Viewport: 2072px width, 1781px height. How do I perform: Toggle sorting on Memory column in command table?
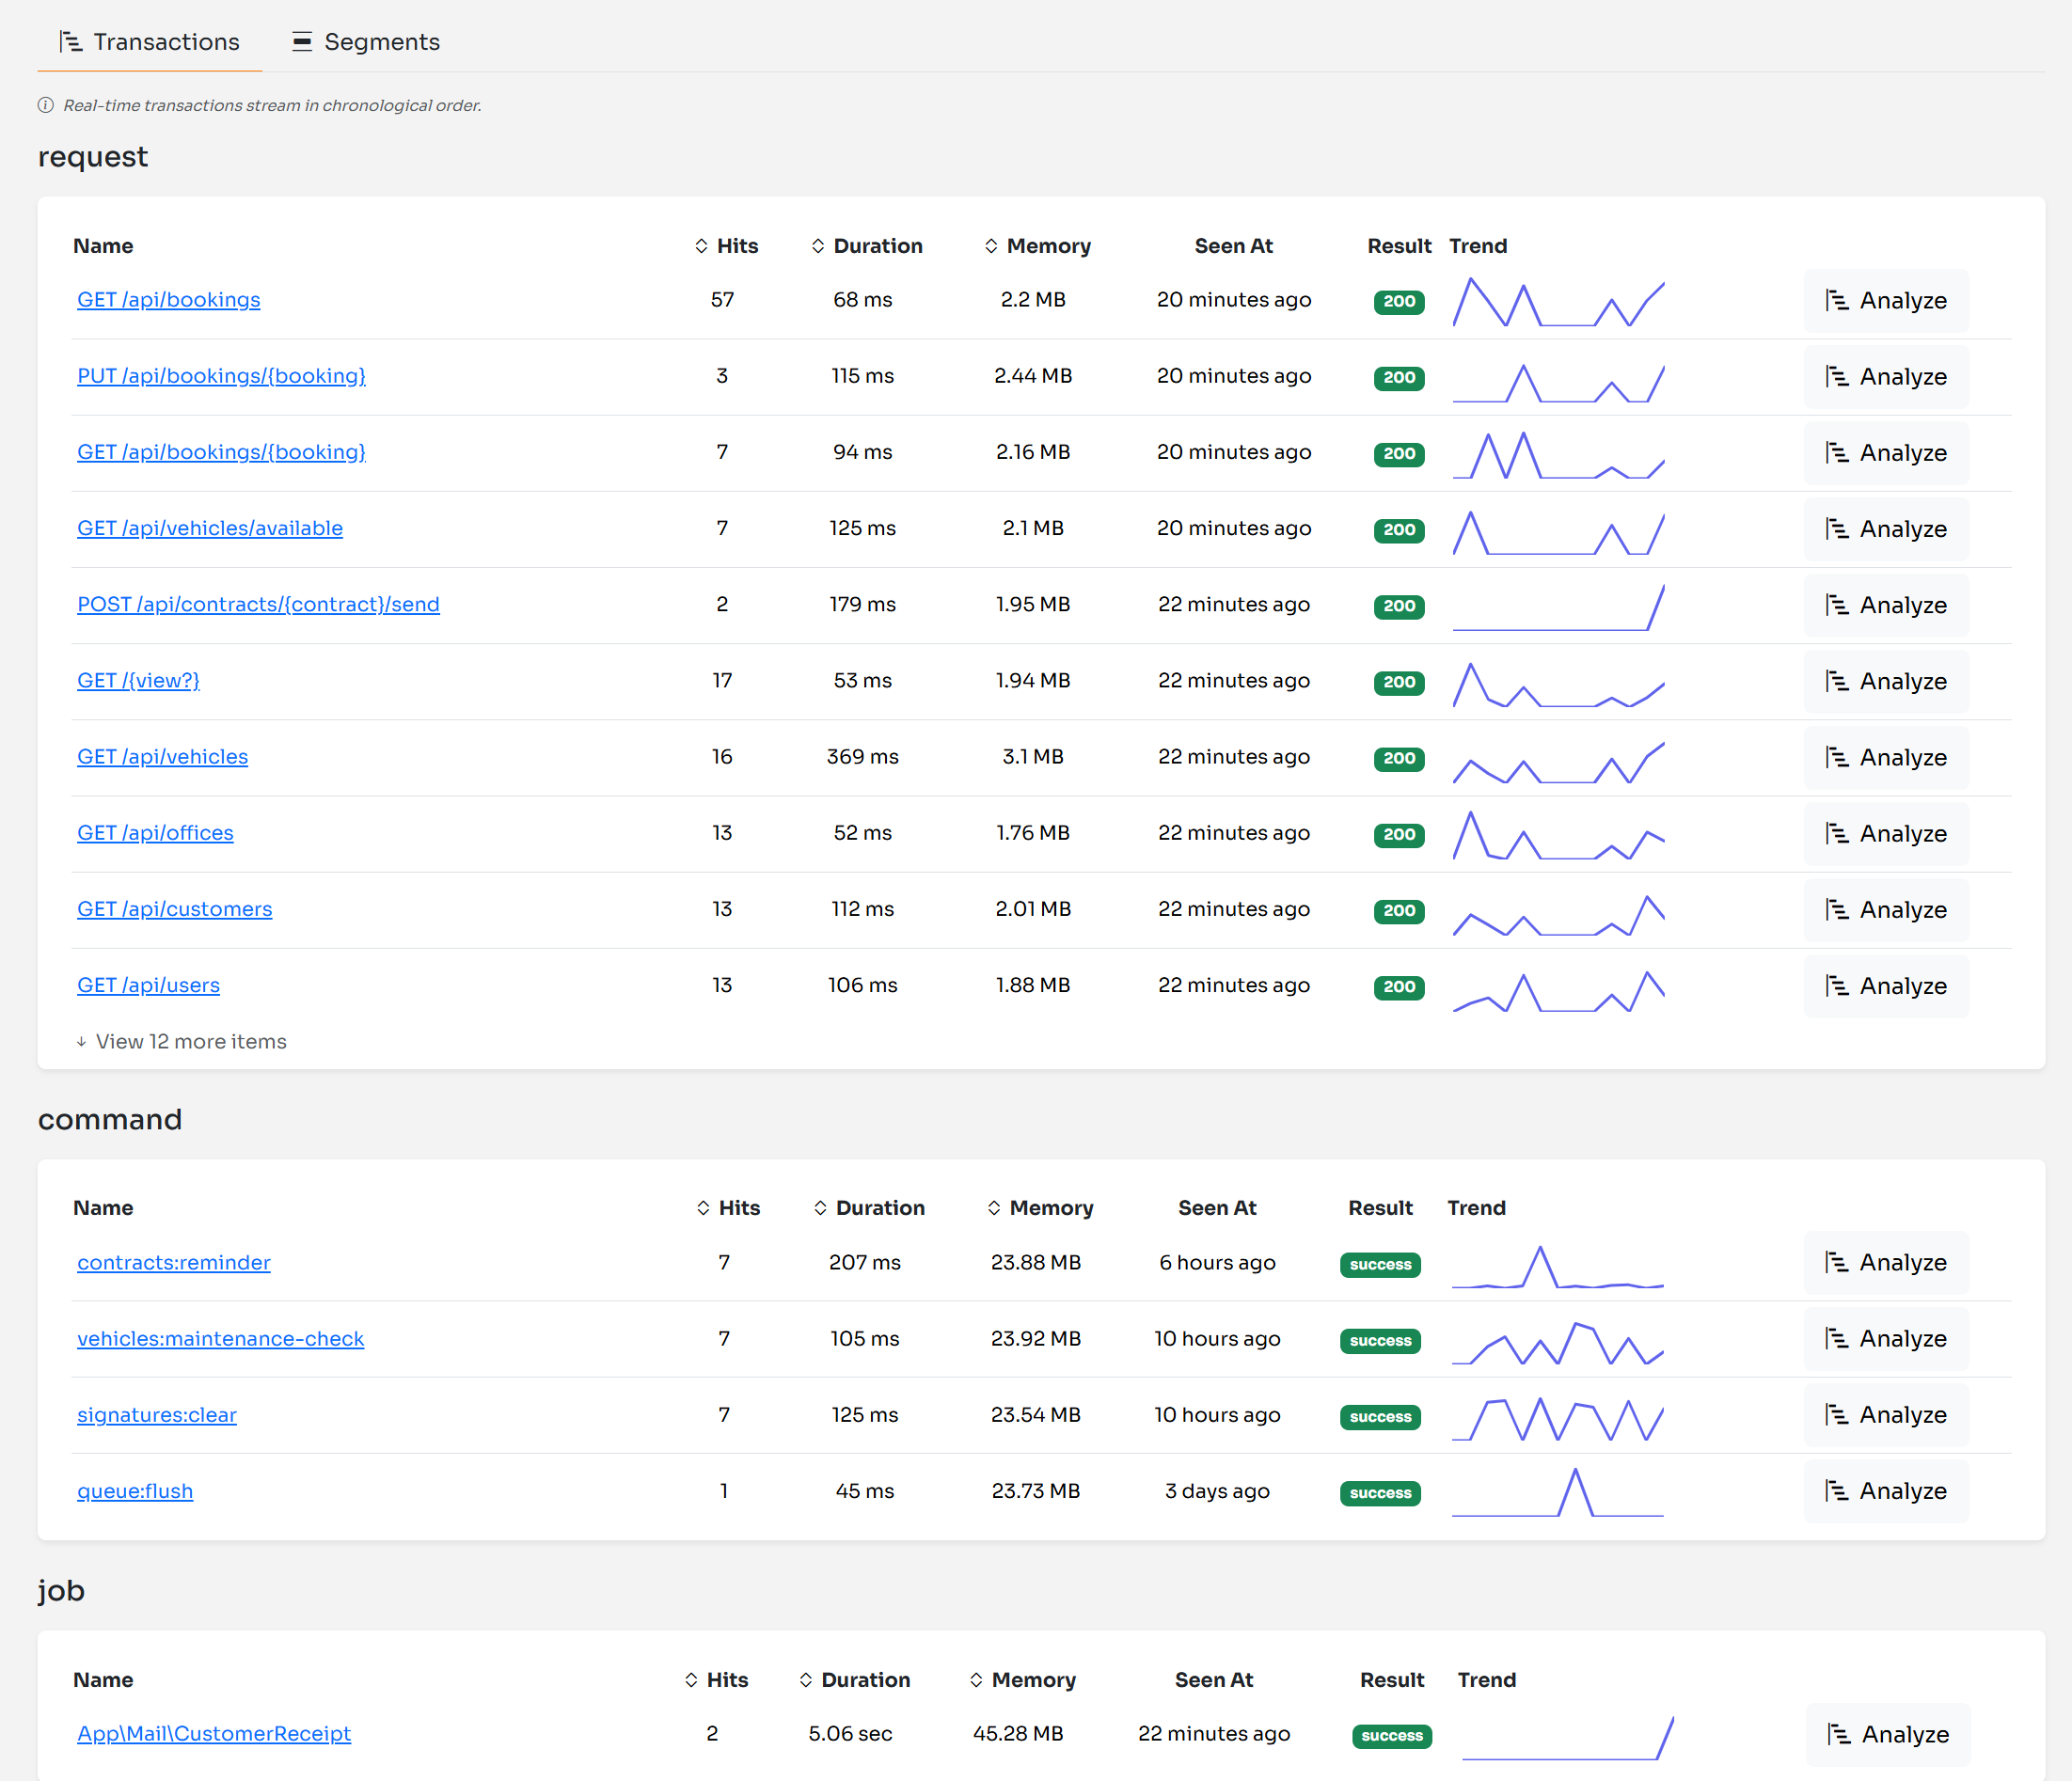(x=992, y=1208)
